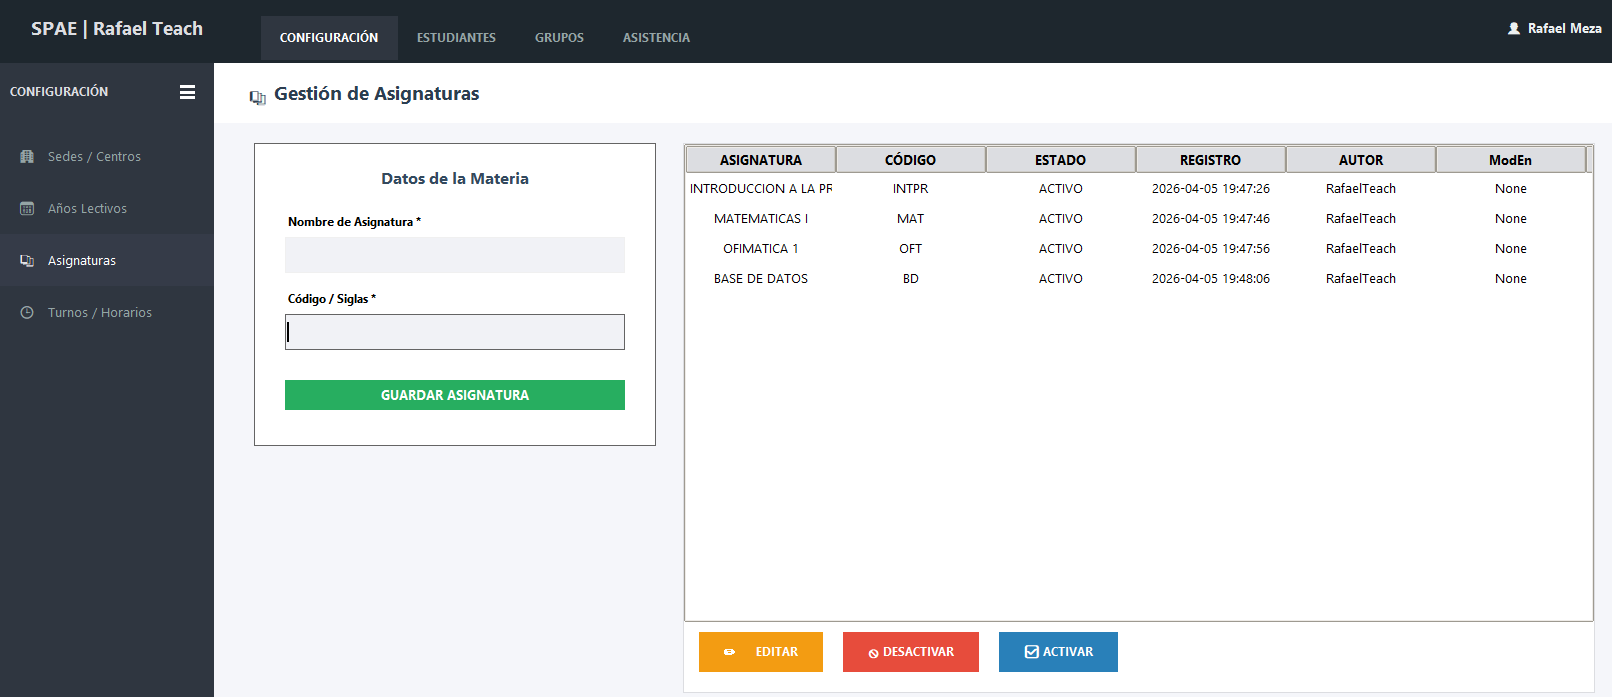Click the Turnos / Horarios clock icon
This screenshot has height=697, width=1612.
pos(27,313)
